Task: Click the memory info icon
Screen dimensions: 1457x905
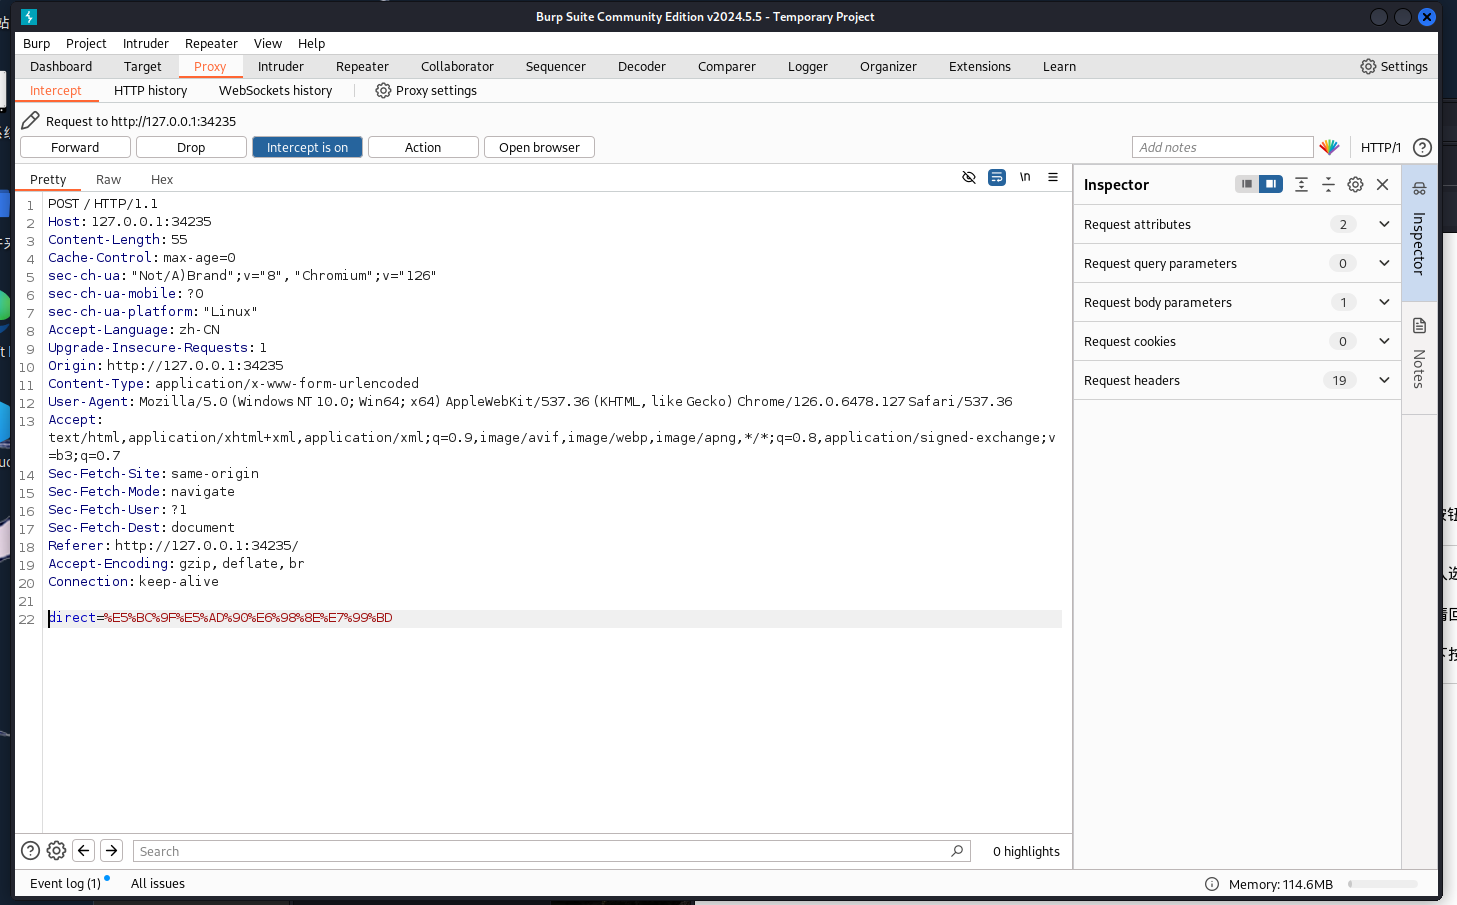Action: 1212,884
